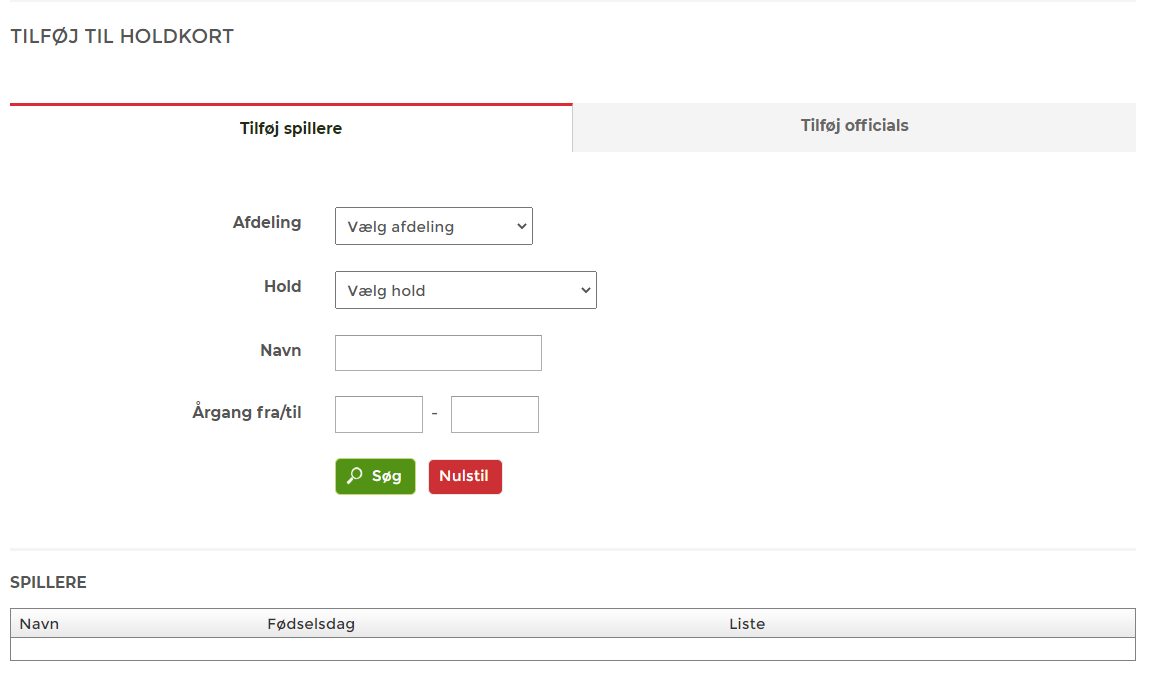This screenshot has height=677, width=1157.
Task: Click the empty row in Spillere table
Action: [x=572, y=649]
